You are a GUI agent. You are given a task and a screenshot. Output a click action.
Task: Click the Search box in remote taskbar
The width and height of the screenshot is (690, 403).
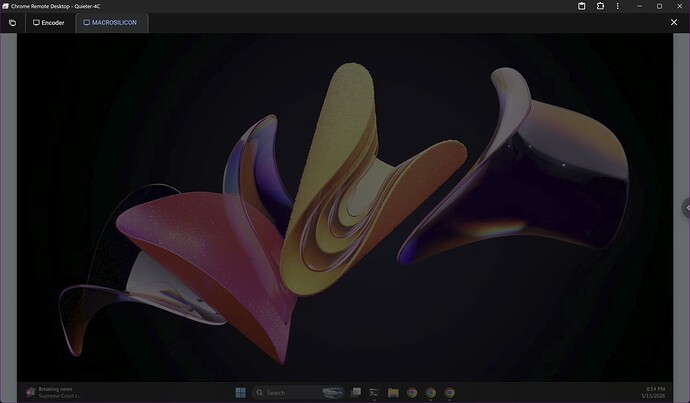pyautogui.click(x=298, y=392)
